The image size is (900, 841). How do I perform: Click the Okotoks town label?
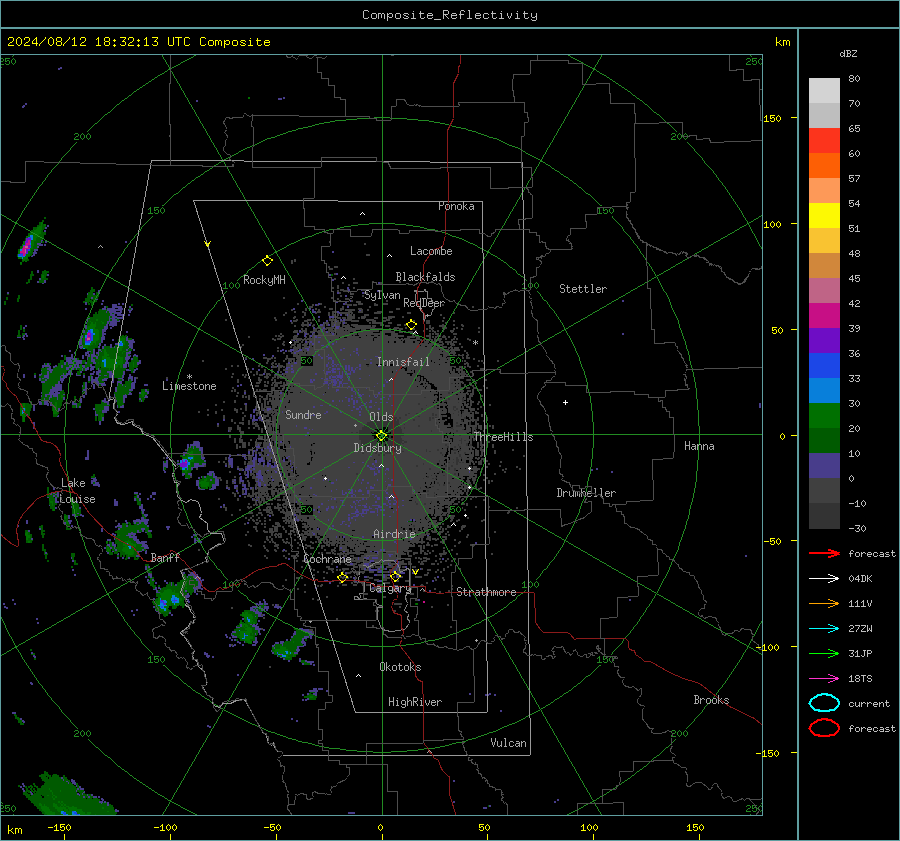[x=400, y=666]
